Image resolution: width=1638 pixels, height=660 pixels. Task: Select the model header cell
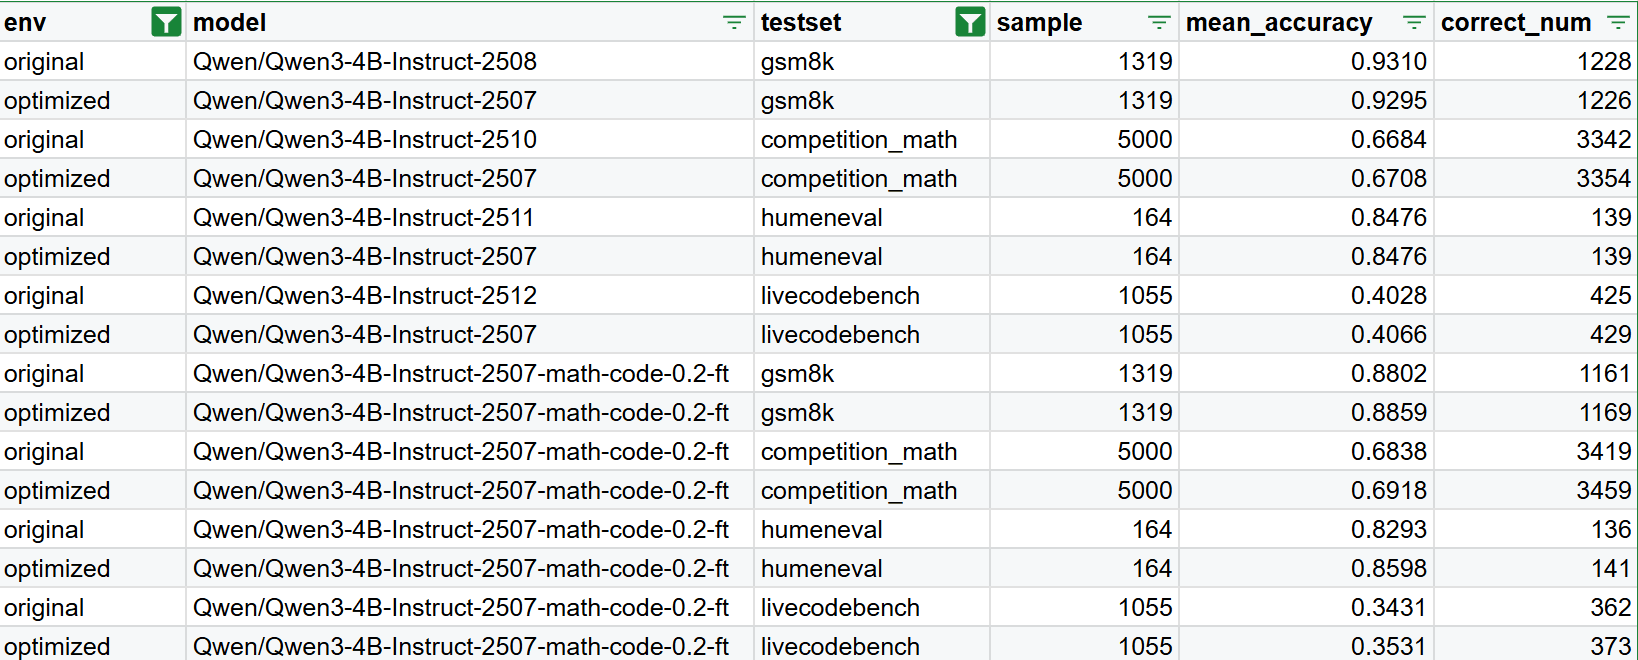pyautogui.click(x=470, y=22)
